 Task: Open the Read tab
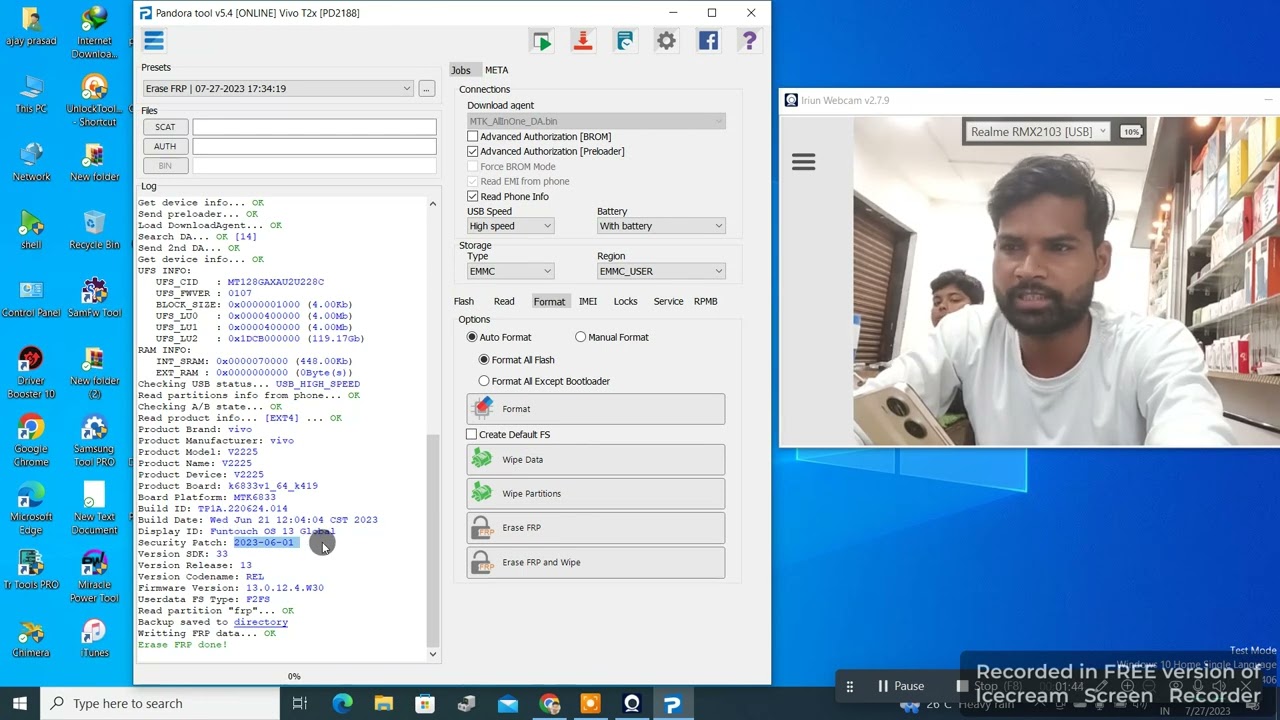(504, 301)
